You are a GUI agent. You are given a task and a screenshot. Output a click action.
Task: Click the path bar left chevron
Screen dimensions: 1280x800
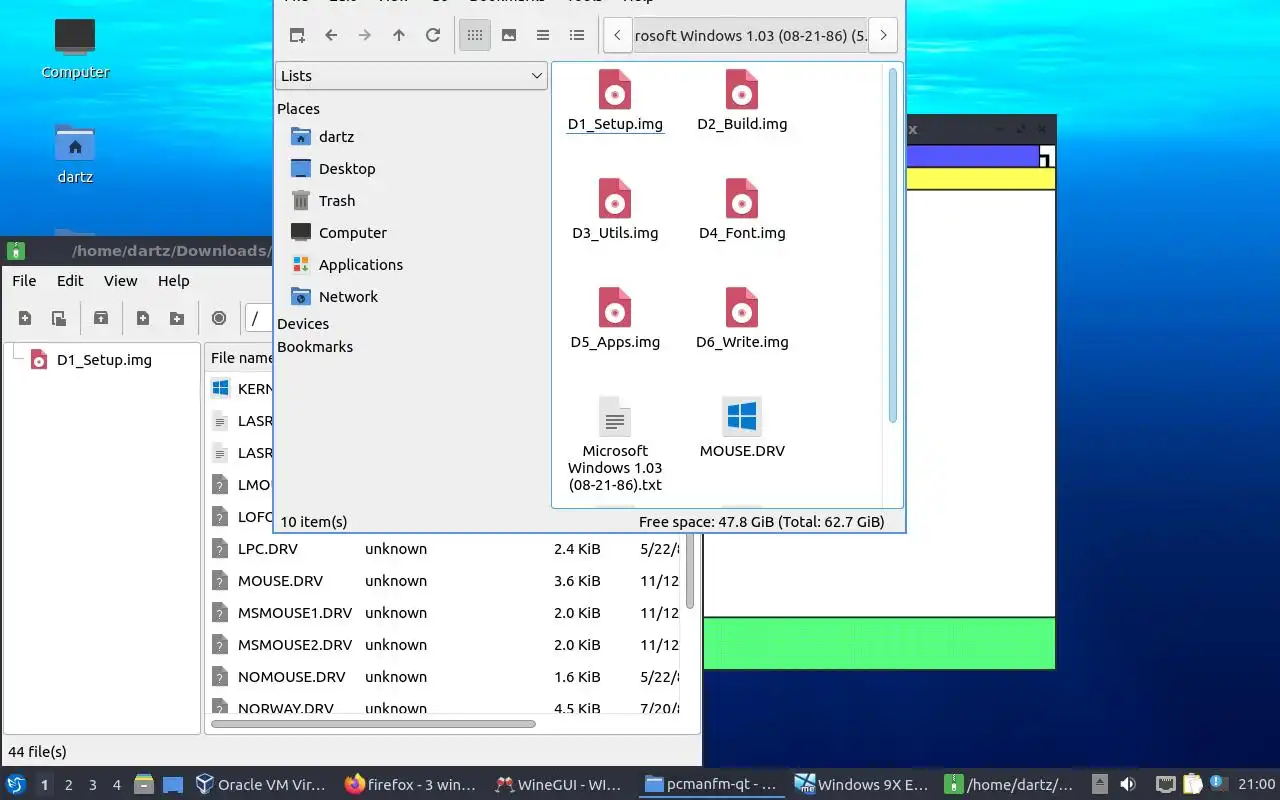click(x=617, y=35)
